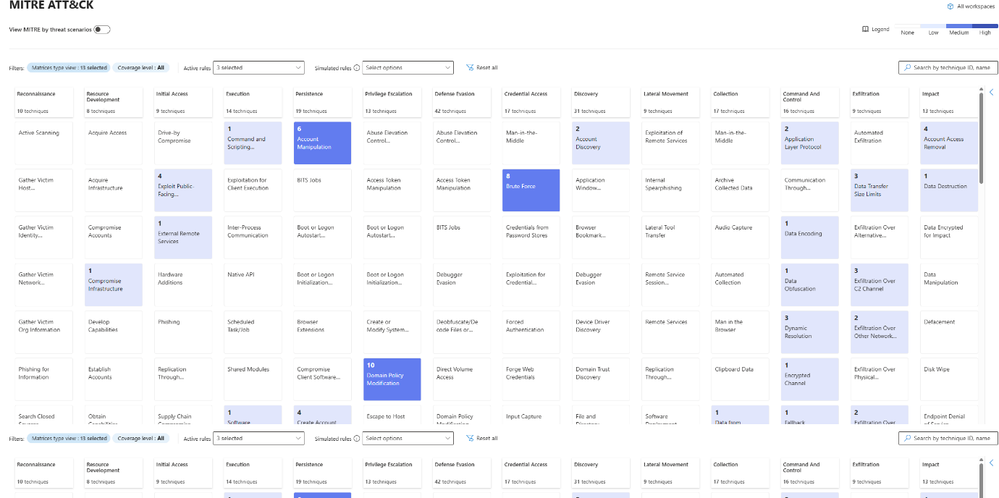Screen dimensions: 999x498
Task: Click the info icon beside upper Simulated rules
Action: [x=357, y=68]
